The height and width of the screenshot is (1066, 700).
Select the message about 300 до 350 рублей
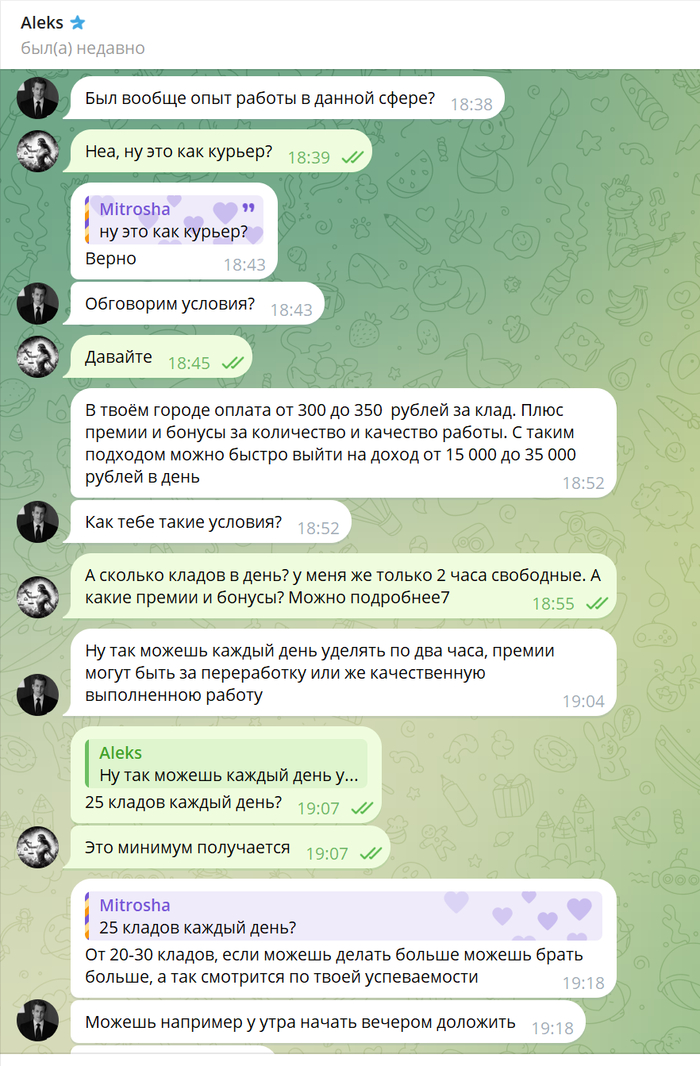click(x=343, y=443)
